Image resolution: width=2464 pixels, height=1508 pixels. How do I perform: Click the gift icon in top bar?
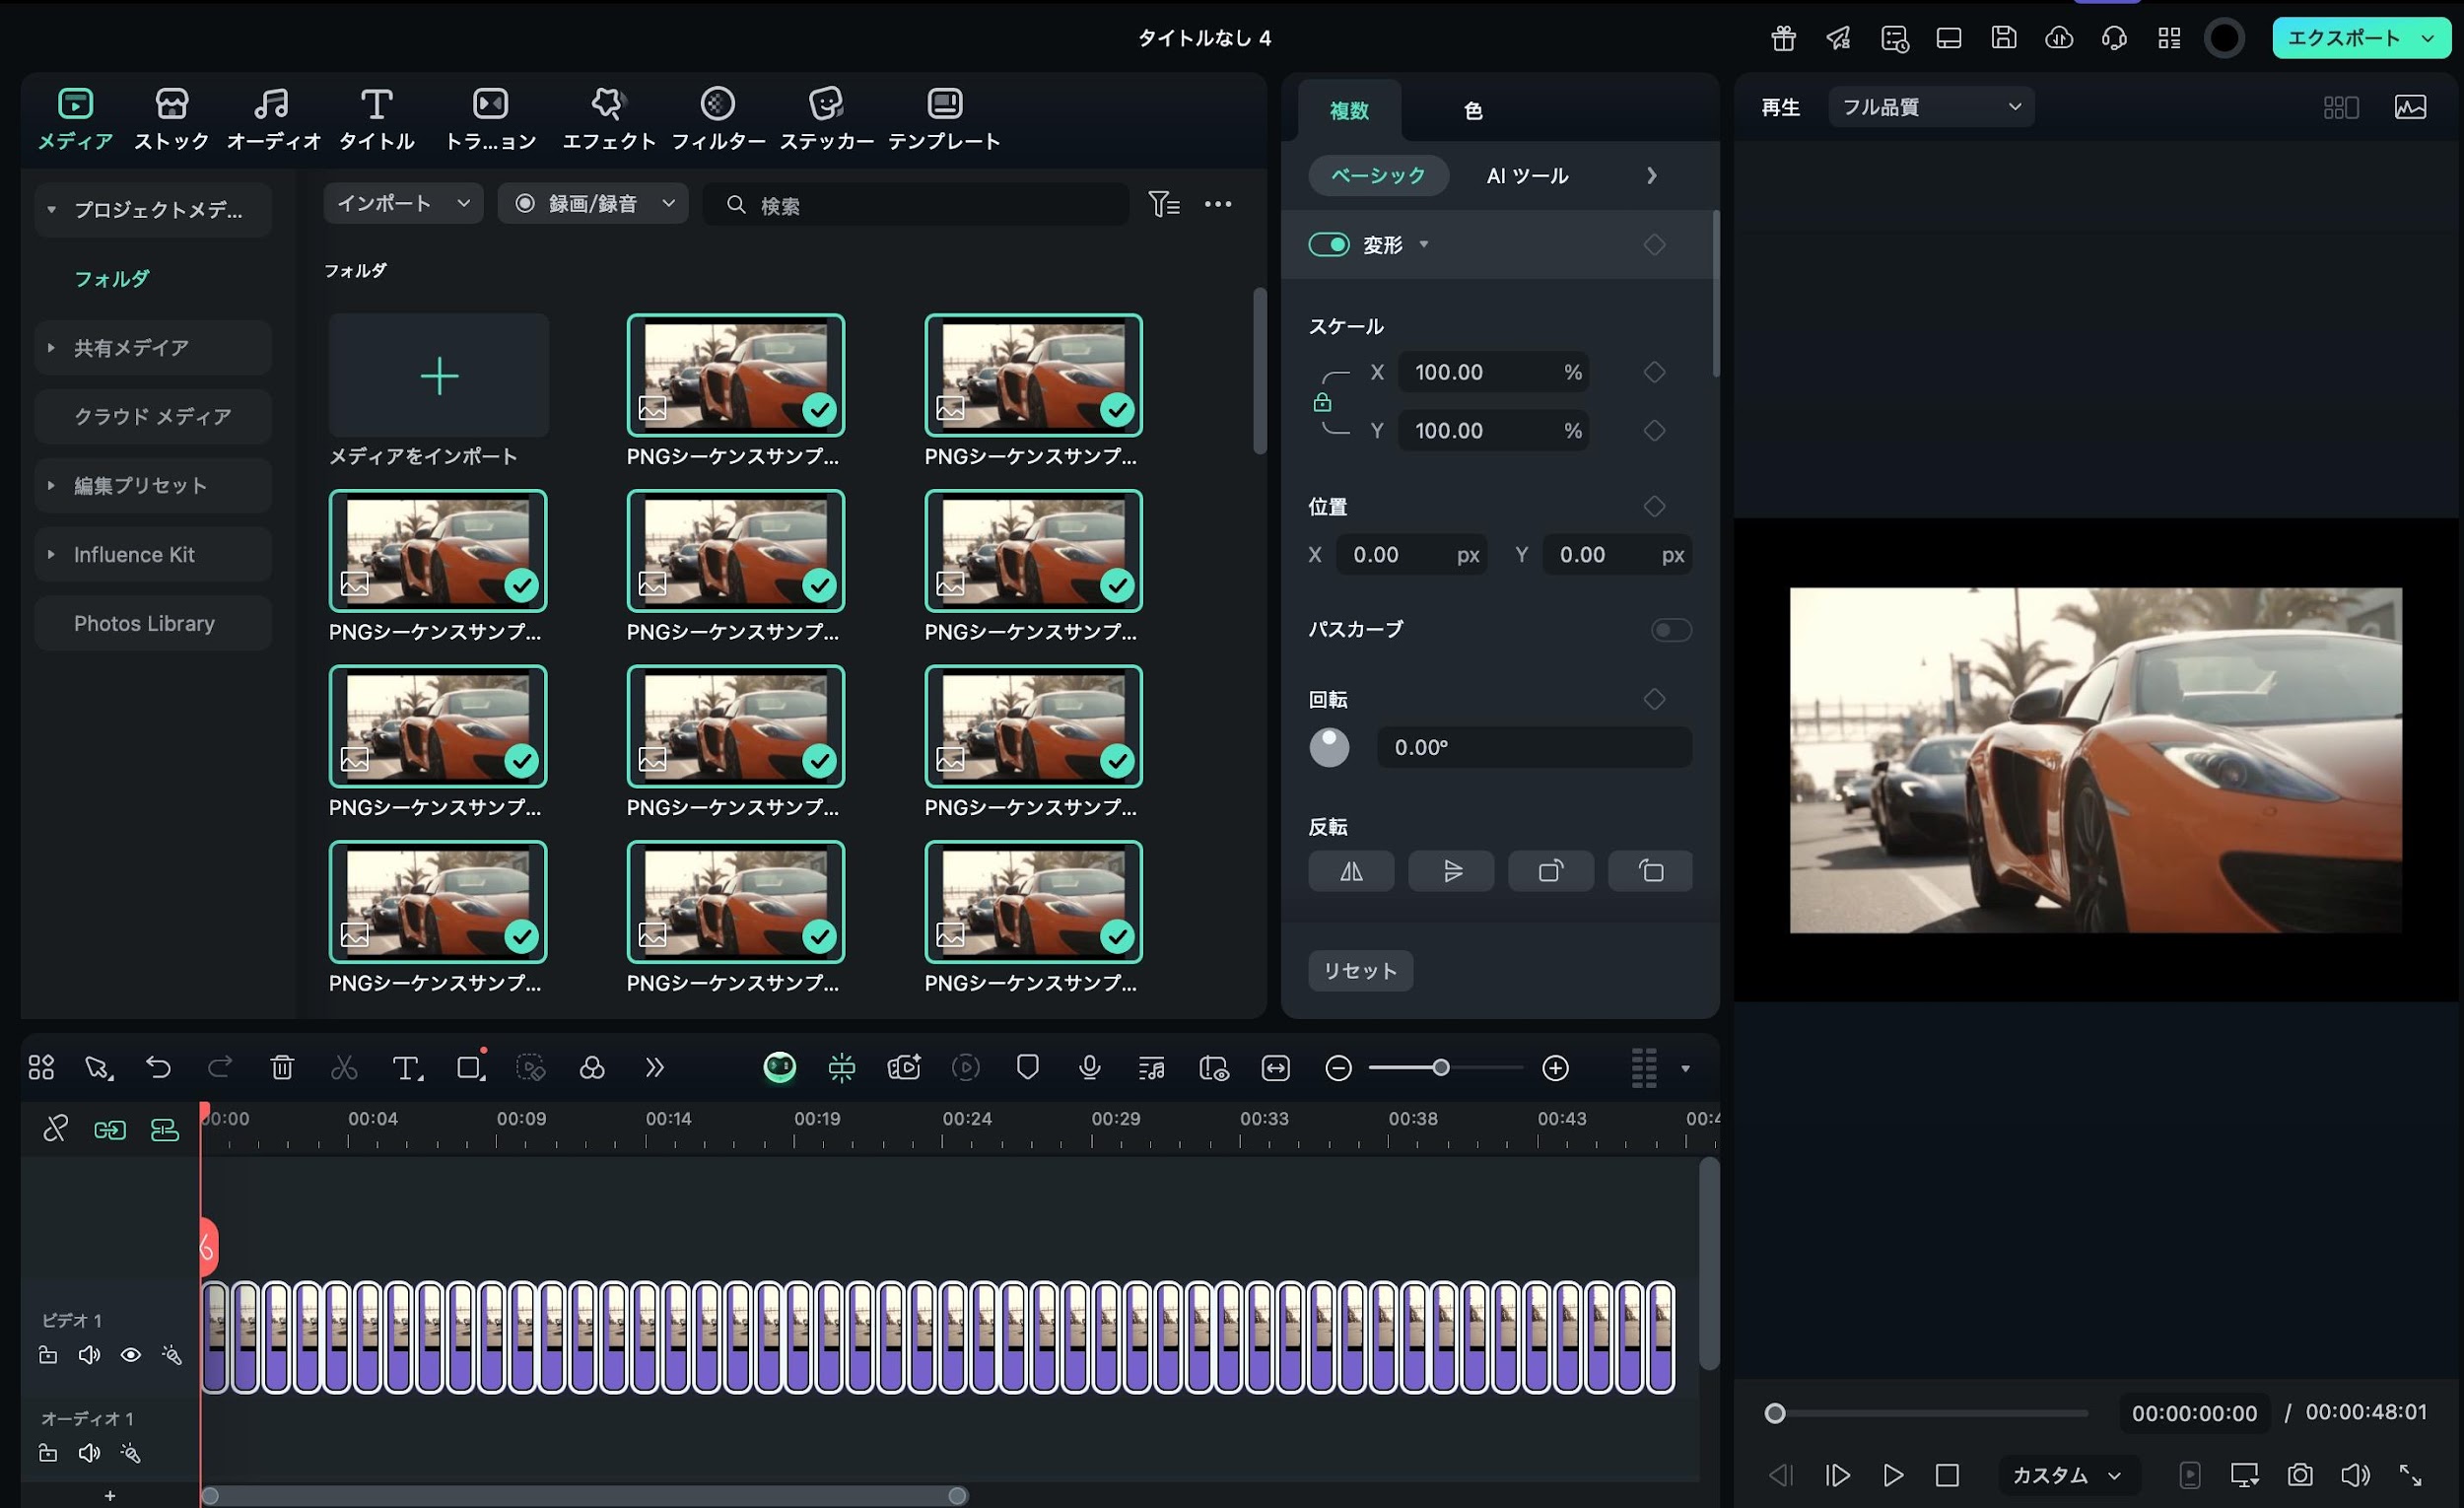(1783, 38)
